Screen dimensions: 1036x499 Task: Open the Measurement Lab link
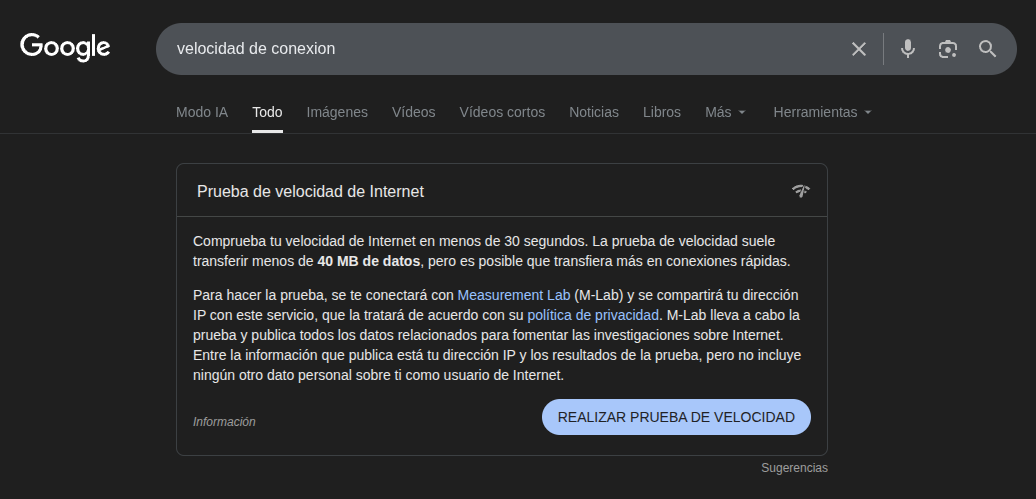pos(513,295)
